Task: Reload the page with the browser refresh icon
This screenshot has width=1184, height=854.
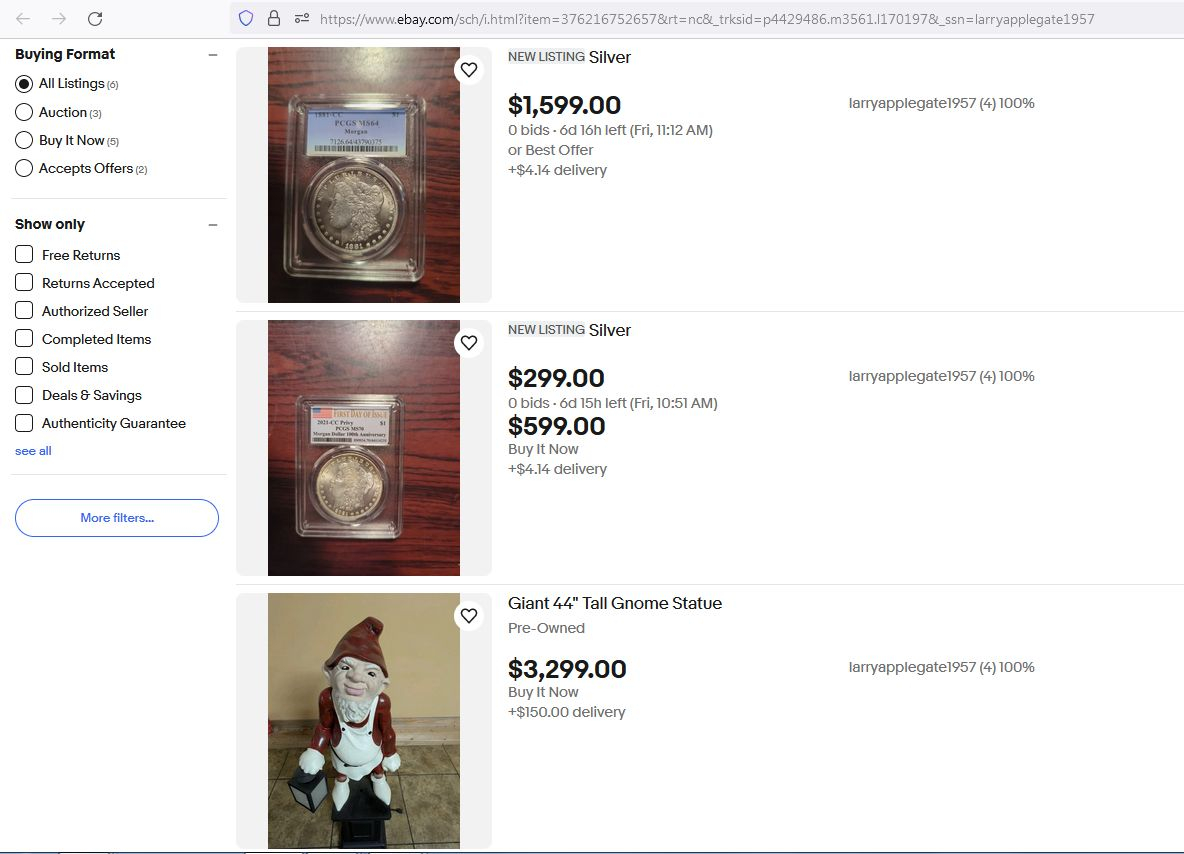Action: 95,19
